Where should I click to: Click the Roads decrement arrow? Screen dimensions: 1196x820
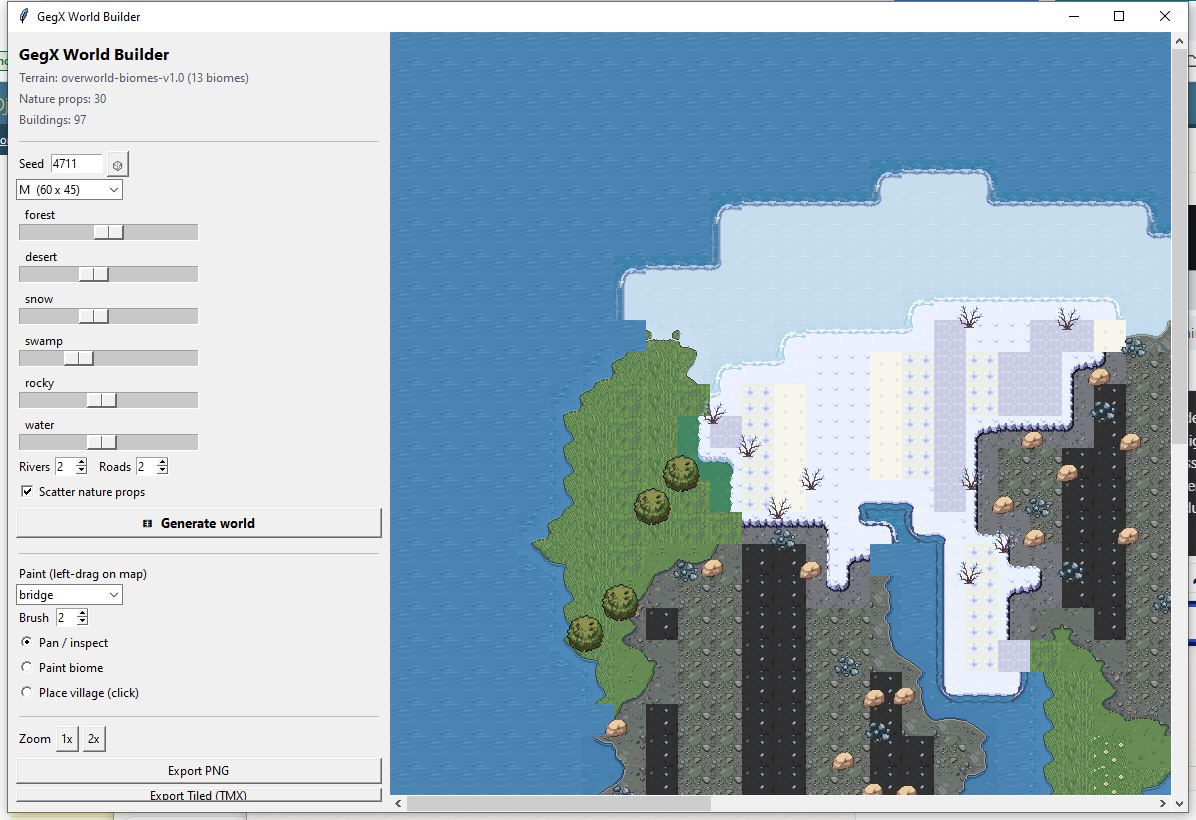[162, 471]
